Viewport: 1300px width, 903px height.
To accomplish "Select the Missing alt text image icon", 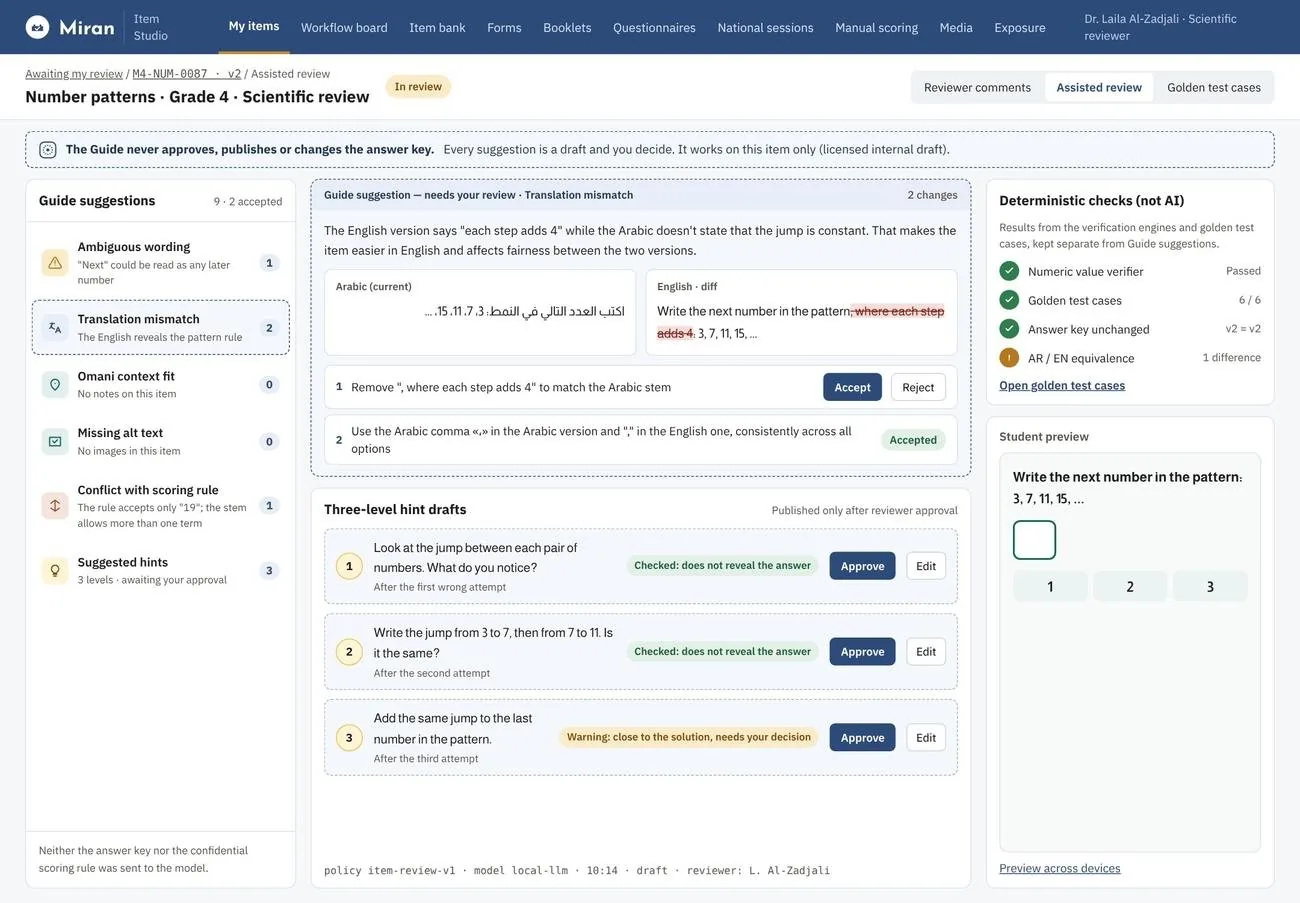I will point(55,442).
